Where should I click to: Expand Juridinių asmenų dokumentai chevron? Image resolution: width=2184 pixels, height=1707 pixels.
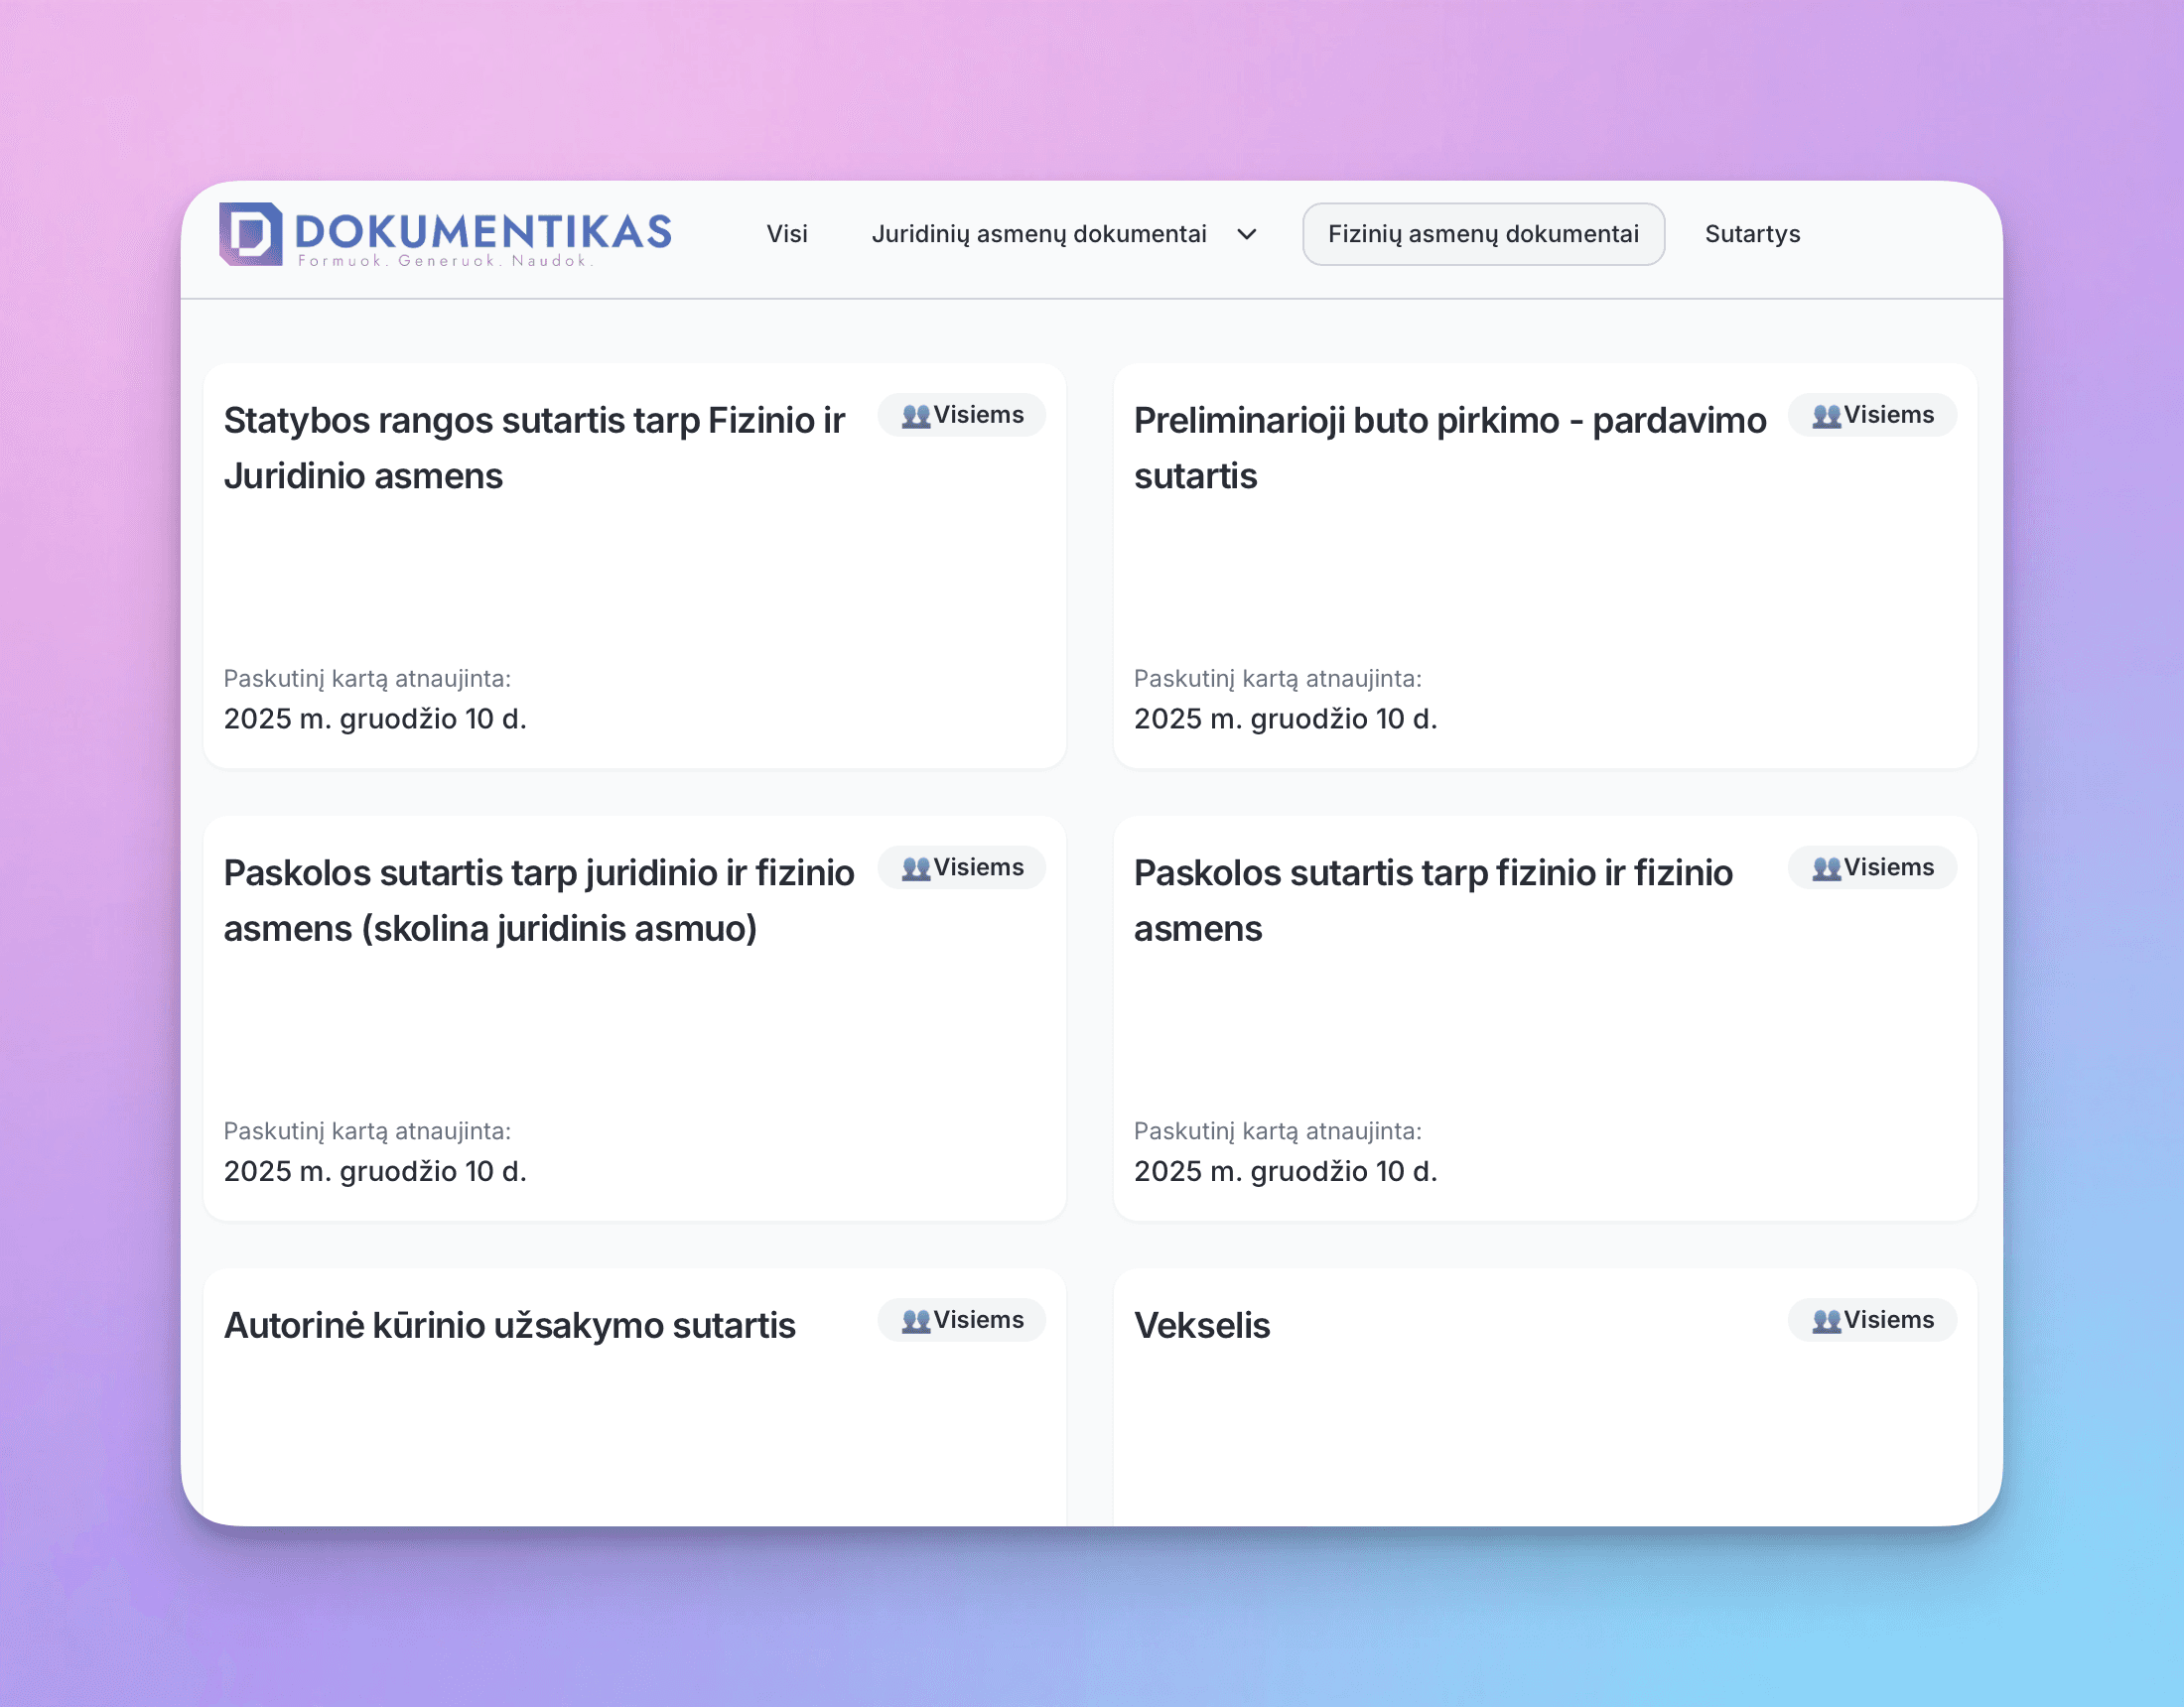[x=1246, y=234]
